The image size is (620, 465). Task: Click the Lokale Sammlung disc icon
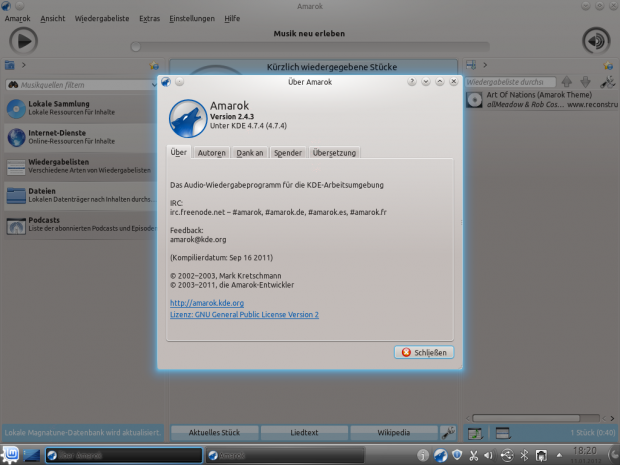point(16,109)
